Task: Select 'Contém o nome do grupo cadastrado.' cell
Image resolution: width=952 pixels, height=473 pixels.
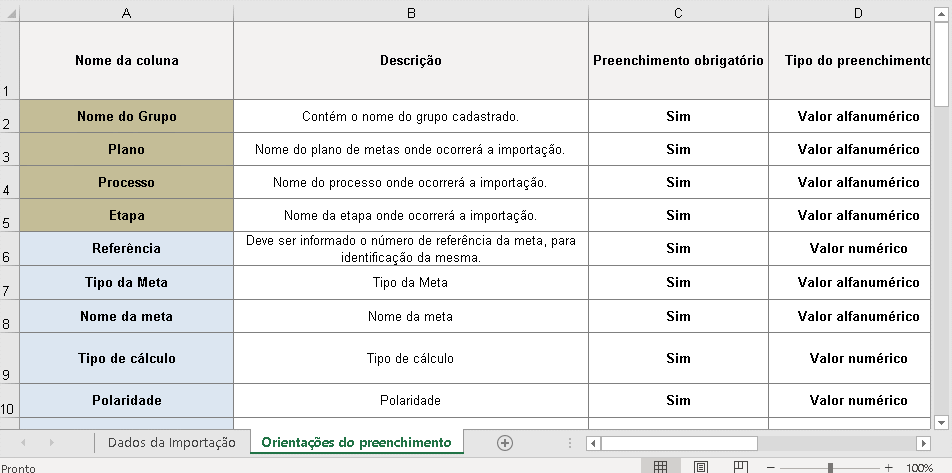Action: (x=411, y=116)
